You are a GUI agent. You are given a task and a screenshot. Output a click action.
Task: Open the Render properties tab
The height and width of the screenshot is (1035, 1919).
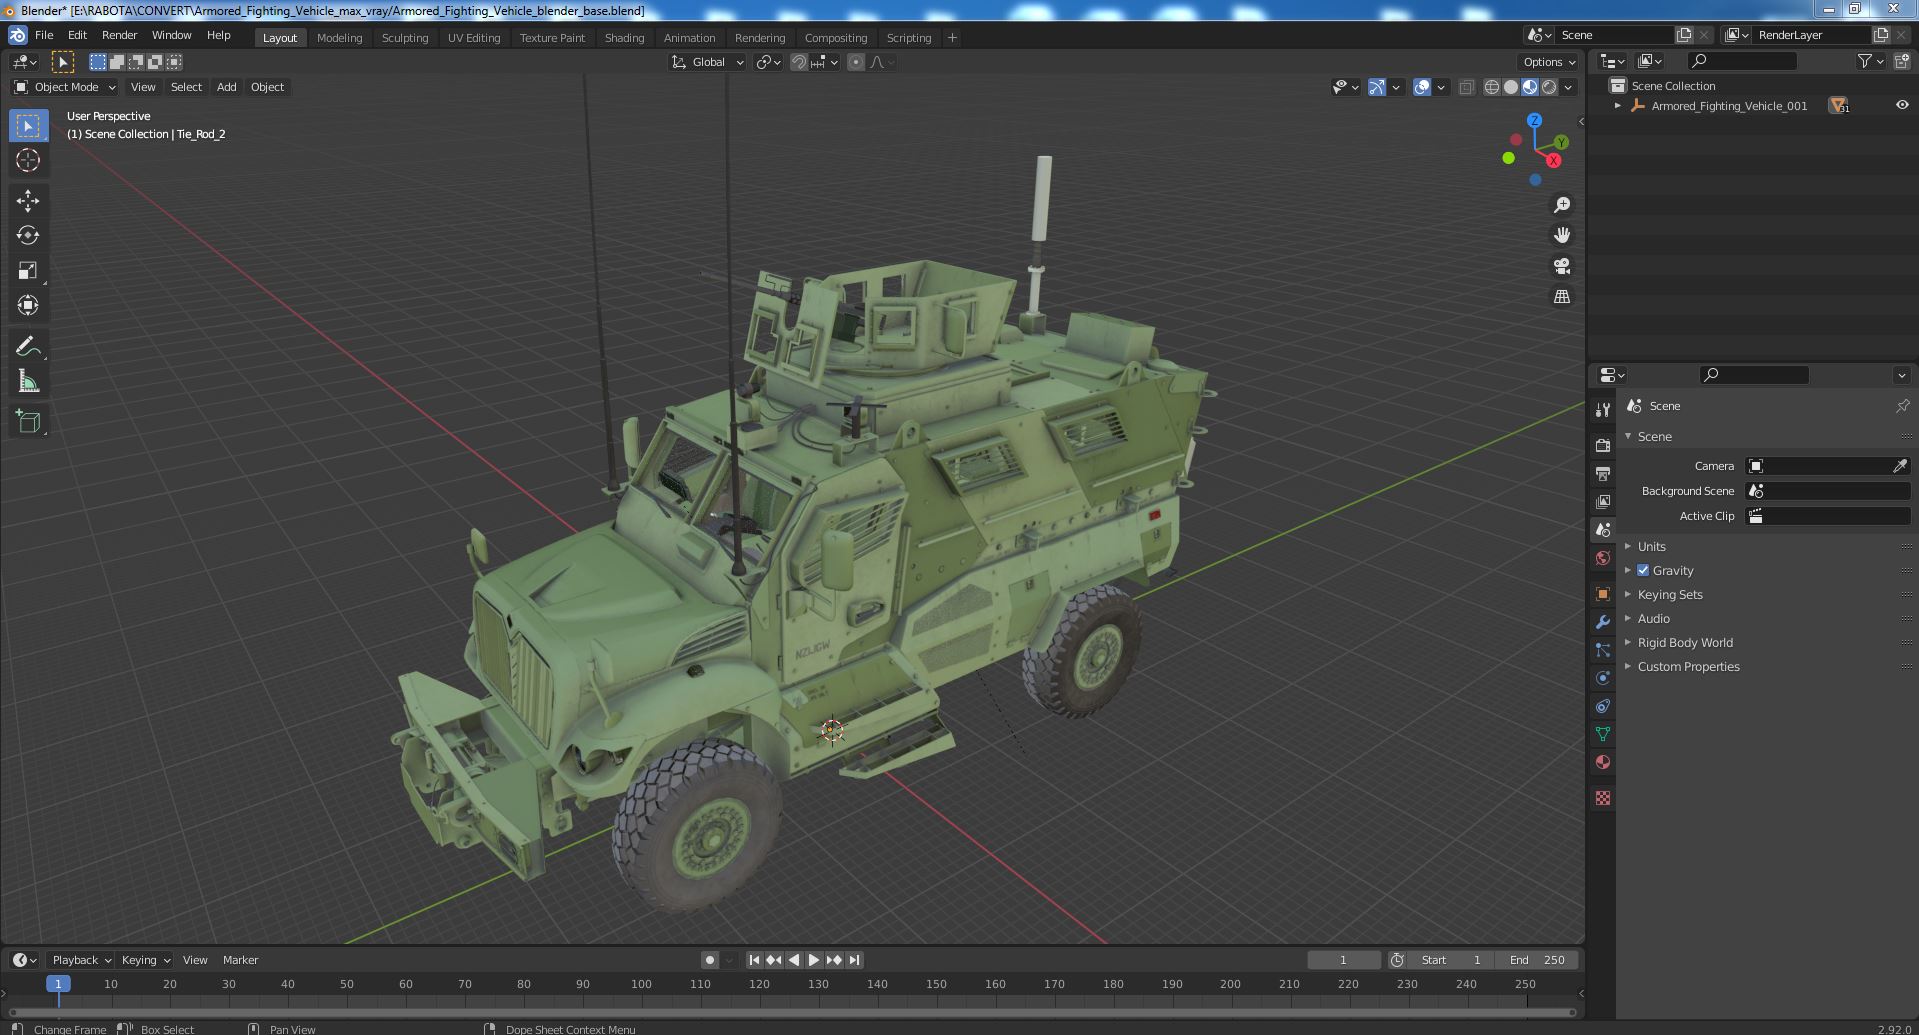pos(1603,445)
